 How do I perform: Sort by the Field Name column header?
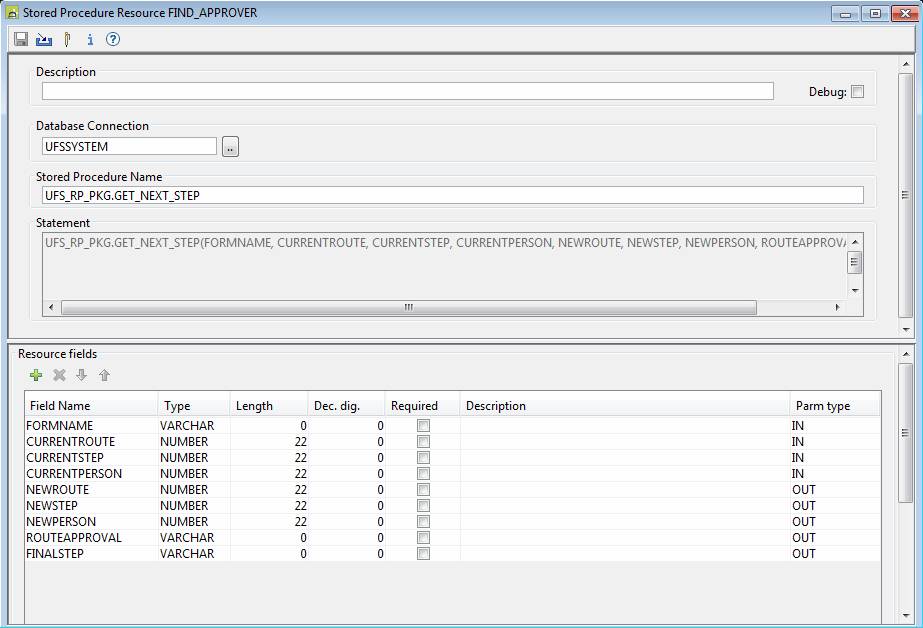click(x=90, y=406)
